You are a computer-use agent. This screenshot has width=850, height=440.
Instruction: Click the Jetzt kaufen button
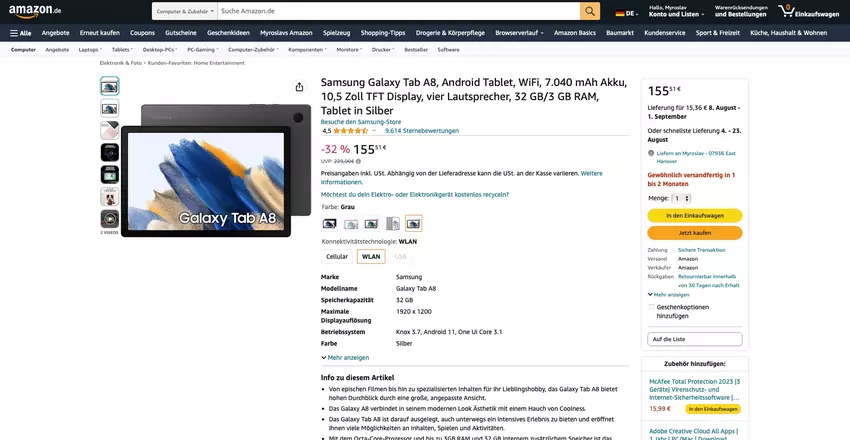(x=694, y=233)
